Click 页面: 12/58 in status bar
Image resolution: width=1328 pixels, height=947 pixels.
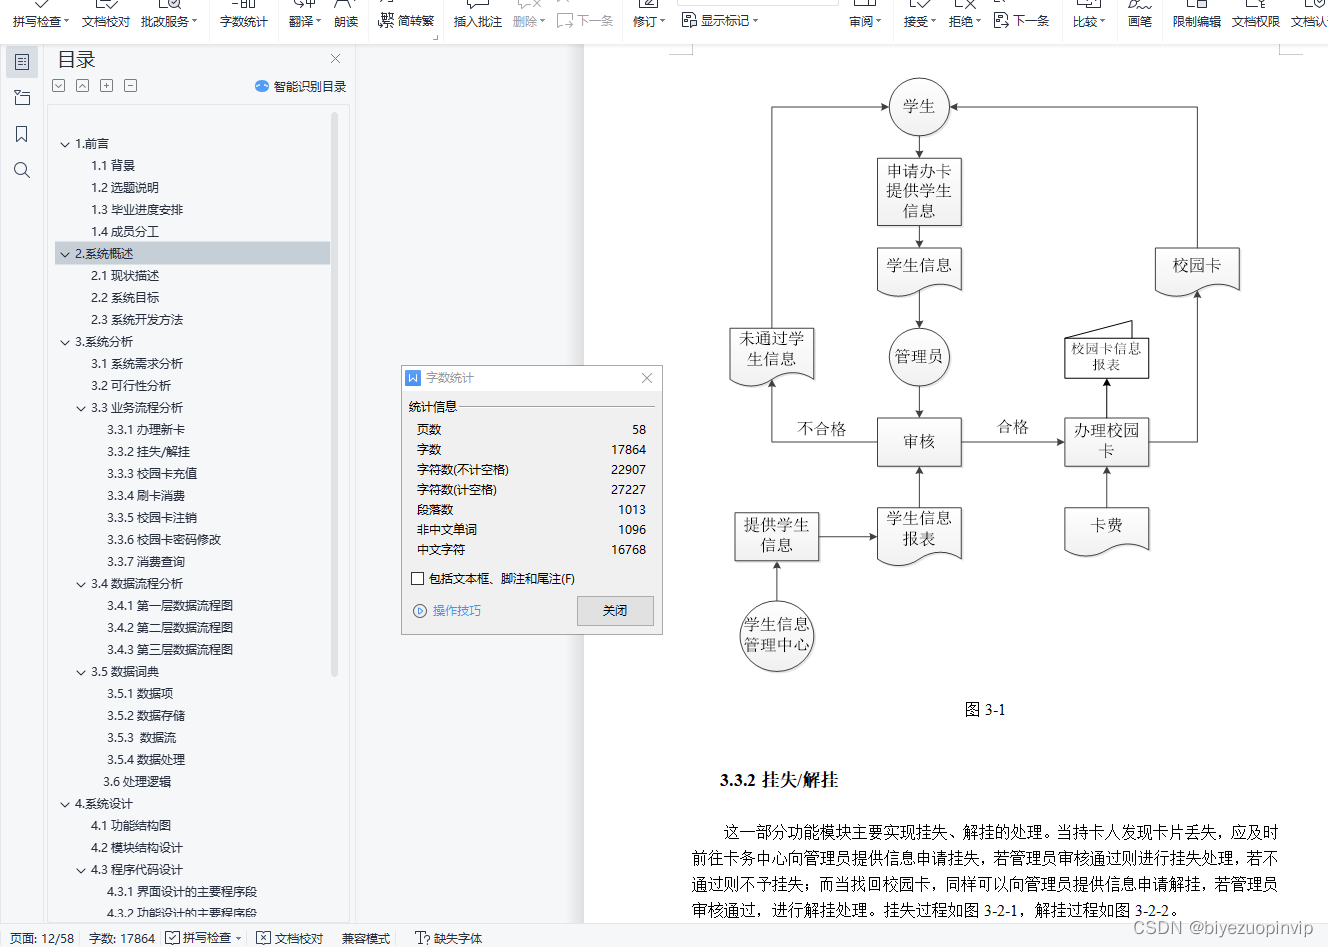pos(42,938)
